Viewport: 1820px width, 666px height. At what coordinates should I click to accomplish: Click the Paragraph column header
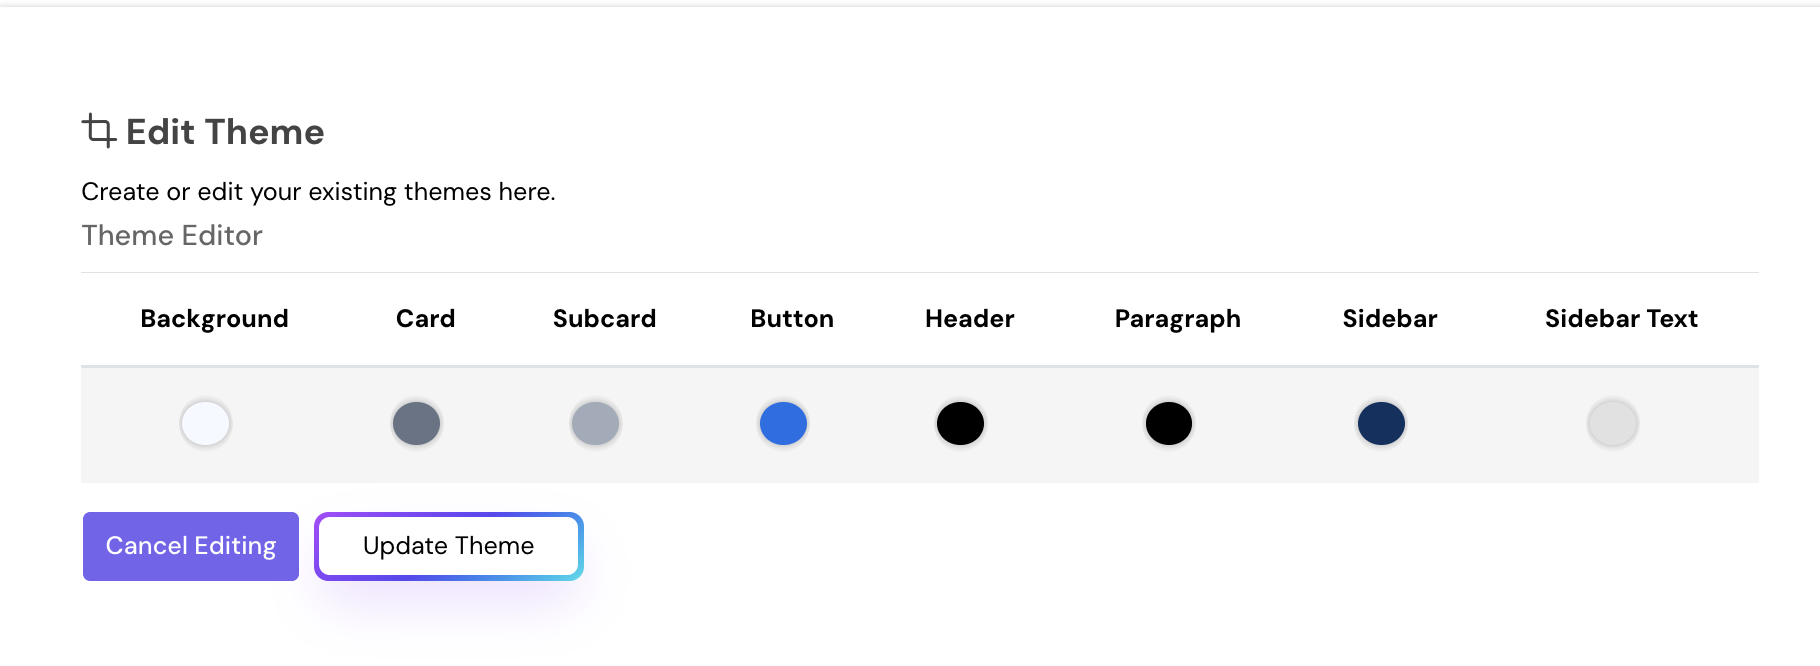pos(1177,318)
